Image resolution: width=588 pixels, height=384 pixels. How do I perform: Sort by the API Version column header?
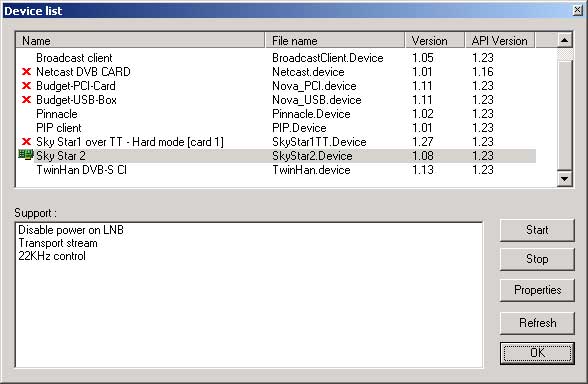point(500,40)
